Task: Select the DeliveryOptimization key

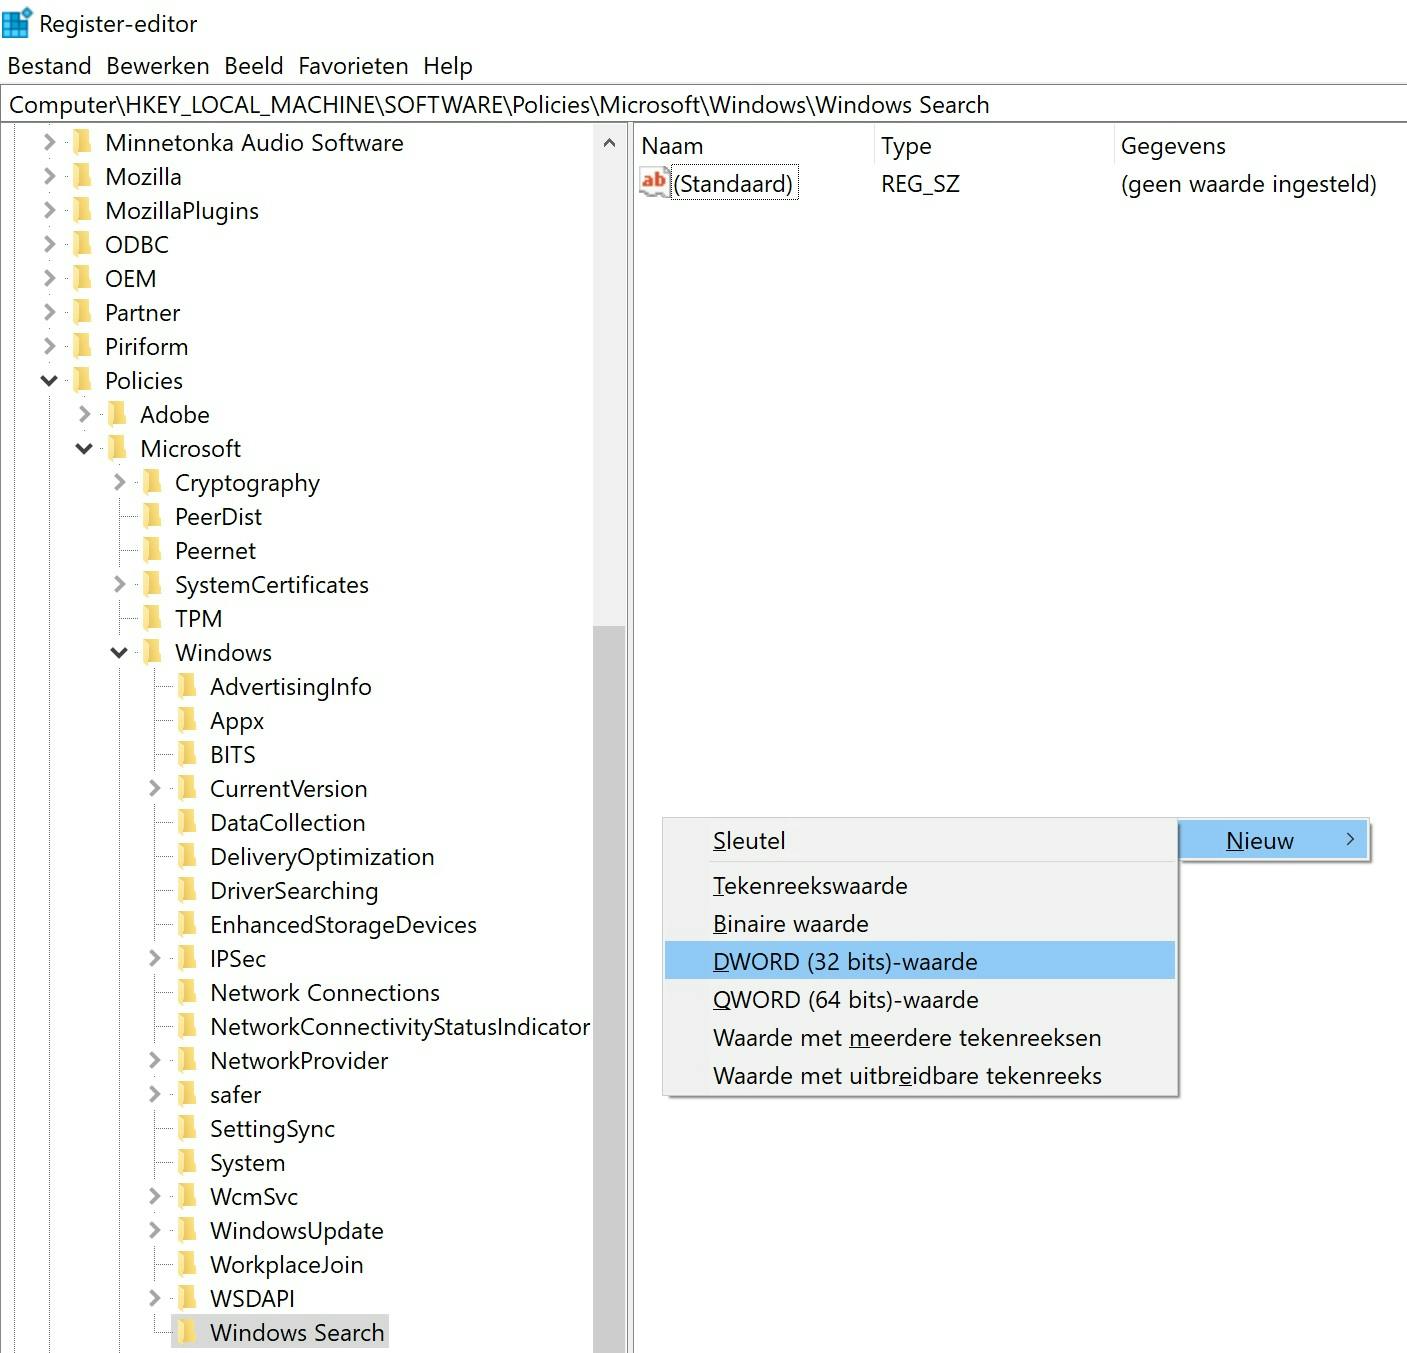Action: (x=322, y=856)
